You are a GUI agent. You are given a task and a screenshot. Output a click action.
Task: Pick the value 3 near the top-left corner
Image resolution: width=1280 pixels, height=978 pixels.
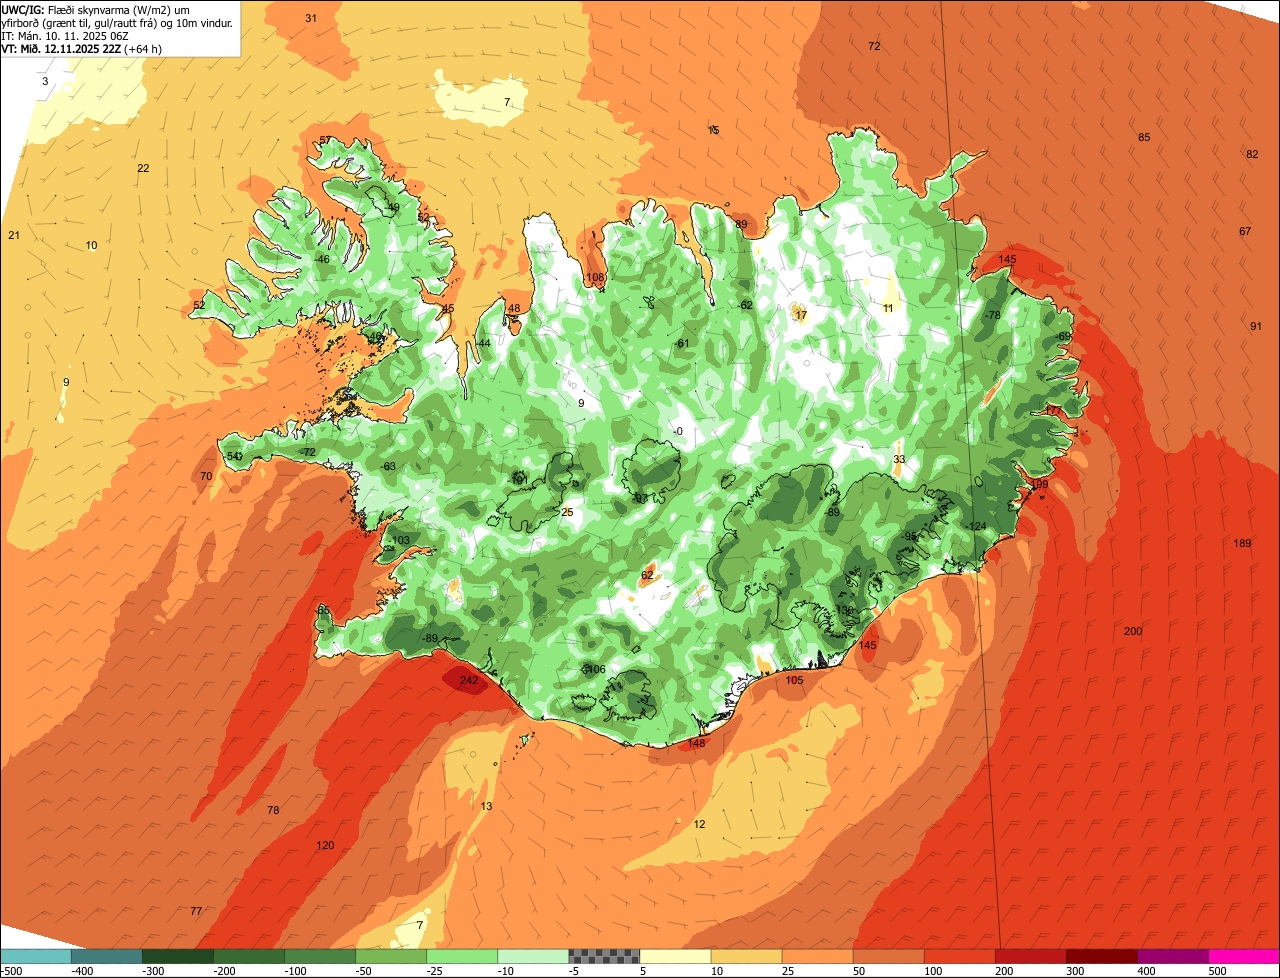45,81
